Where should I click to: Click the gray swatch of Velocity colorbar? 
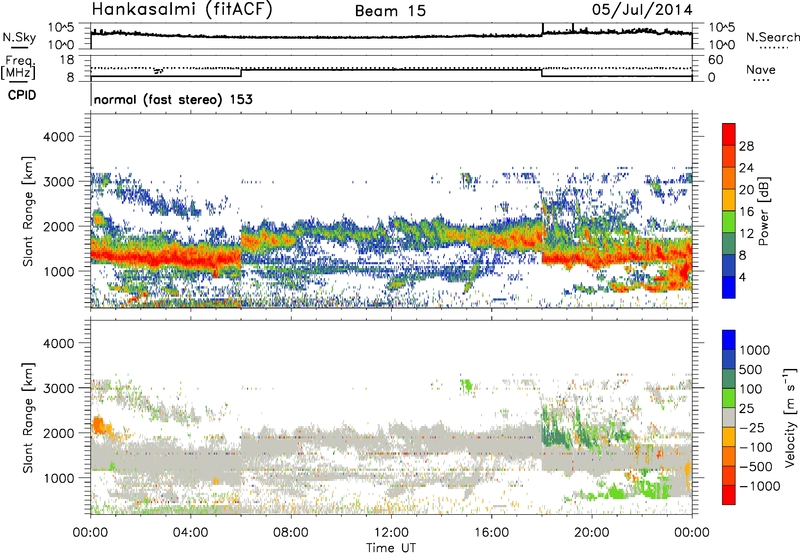click(729, 418)
